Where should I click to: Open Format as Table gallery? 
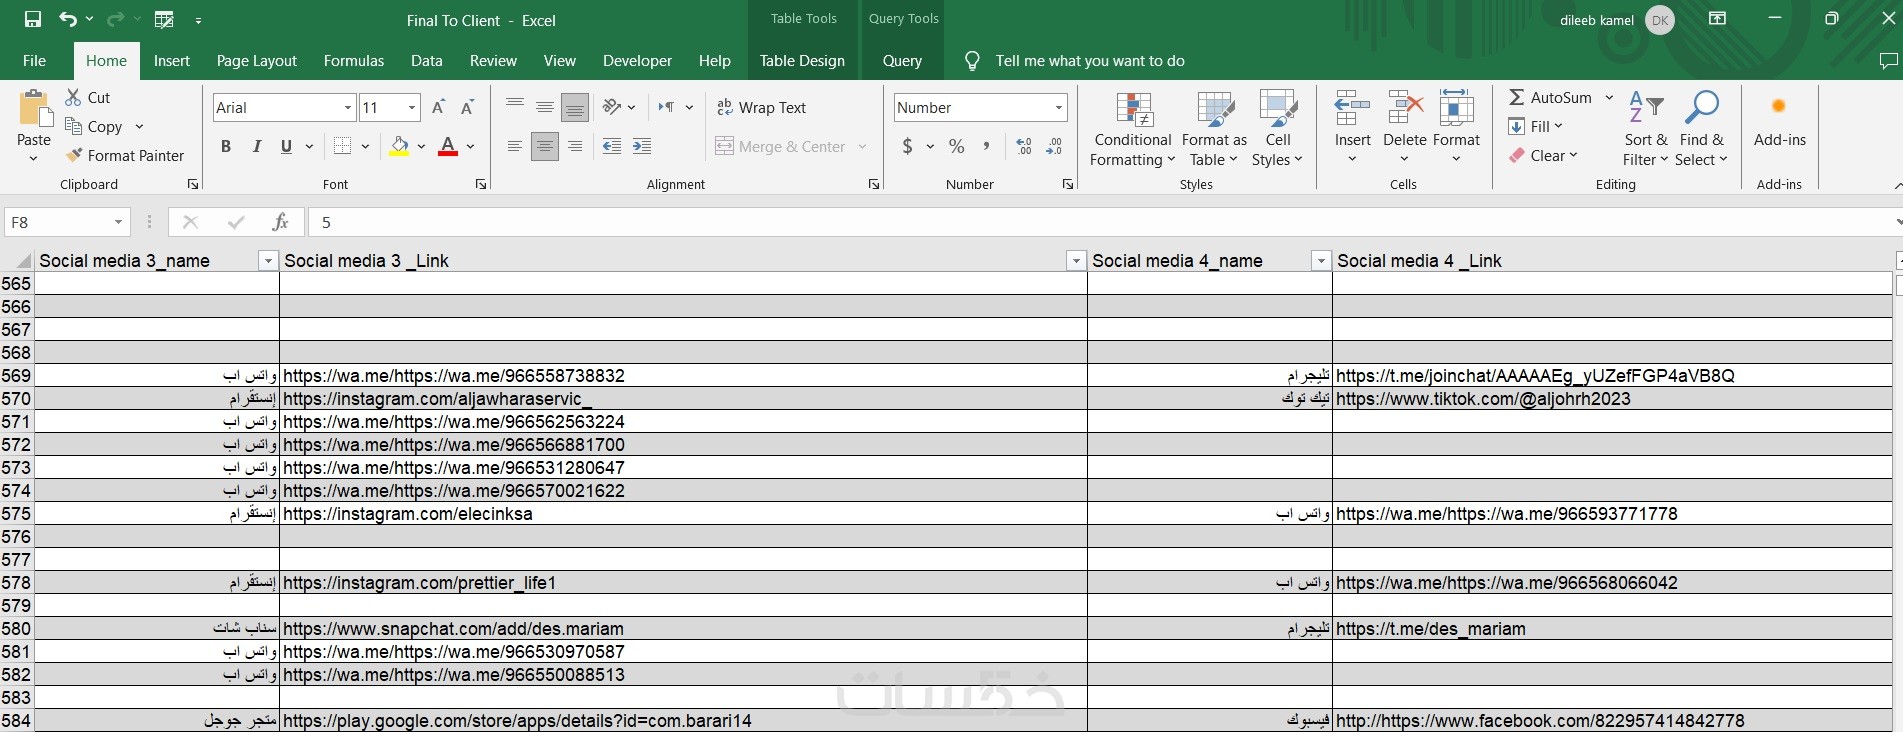[x=1214, y=129]
